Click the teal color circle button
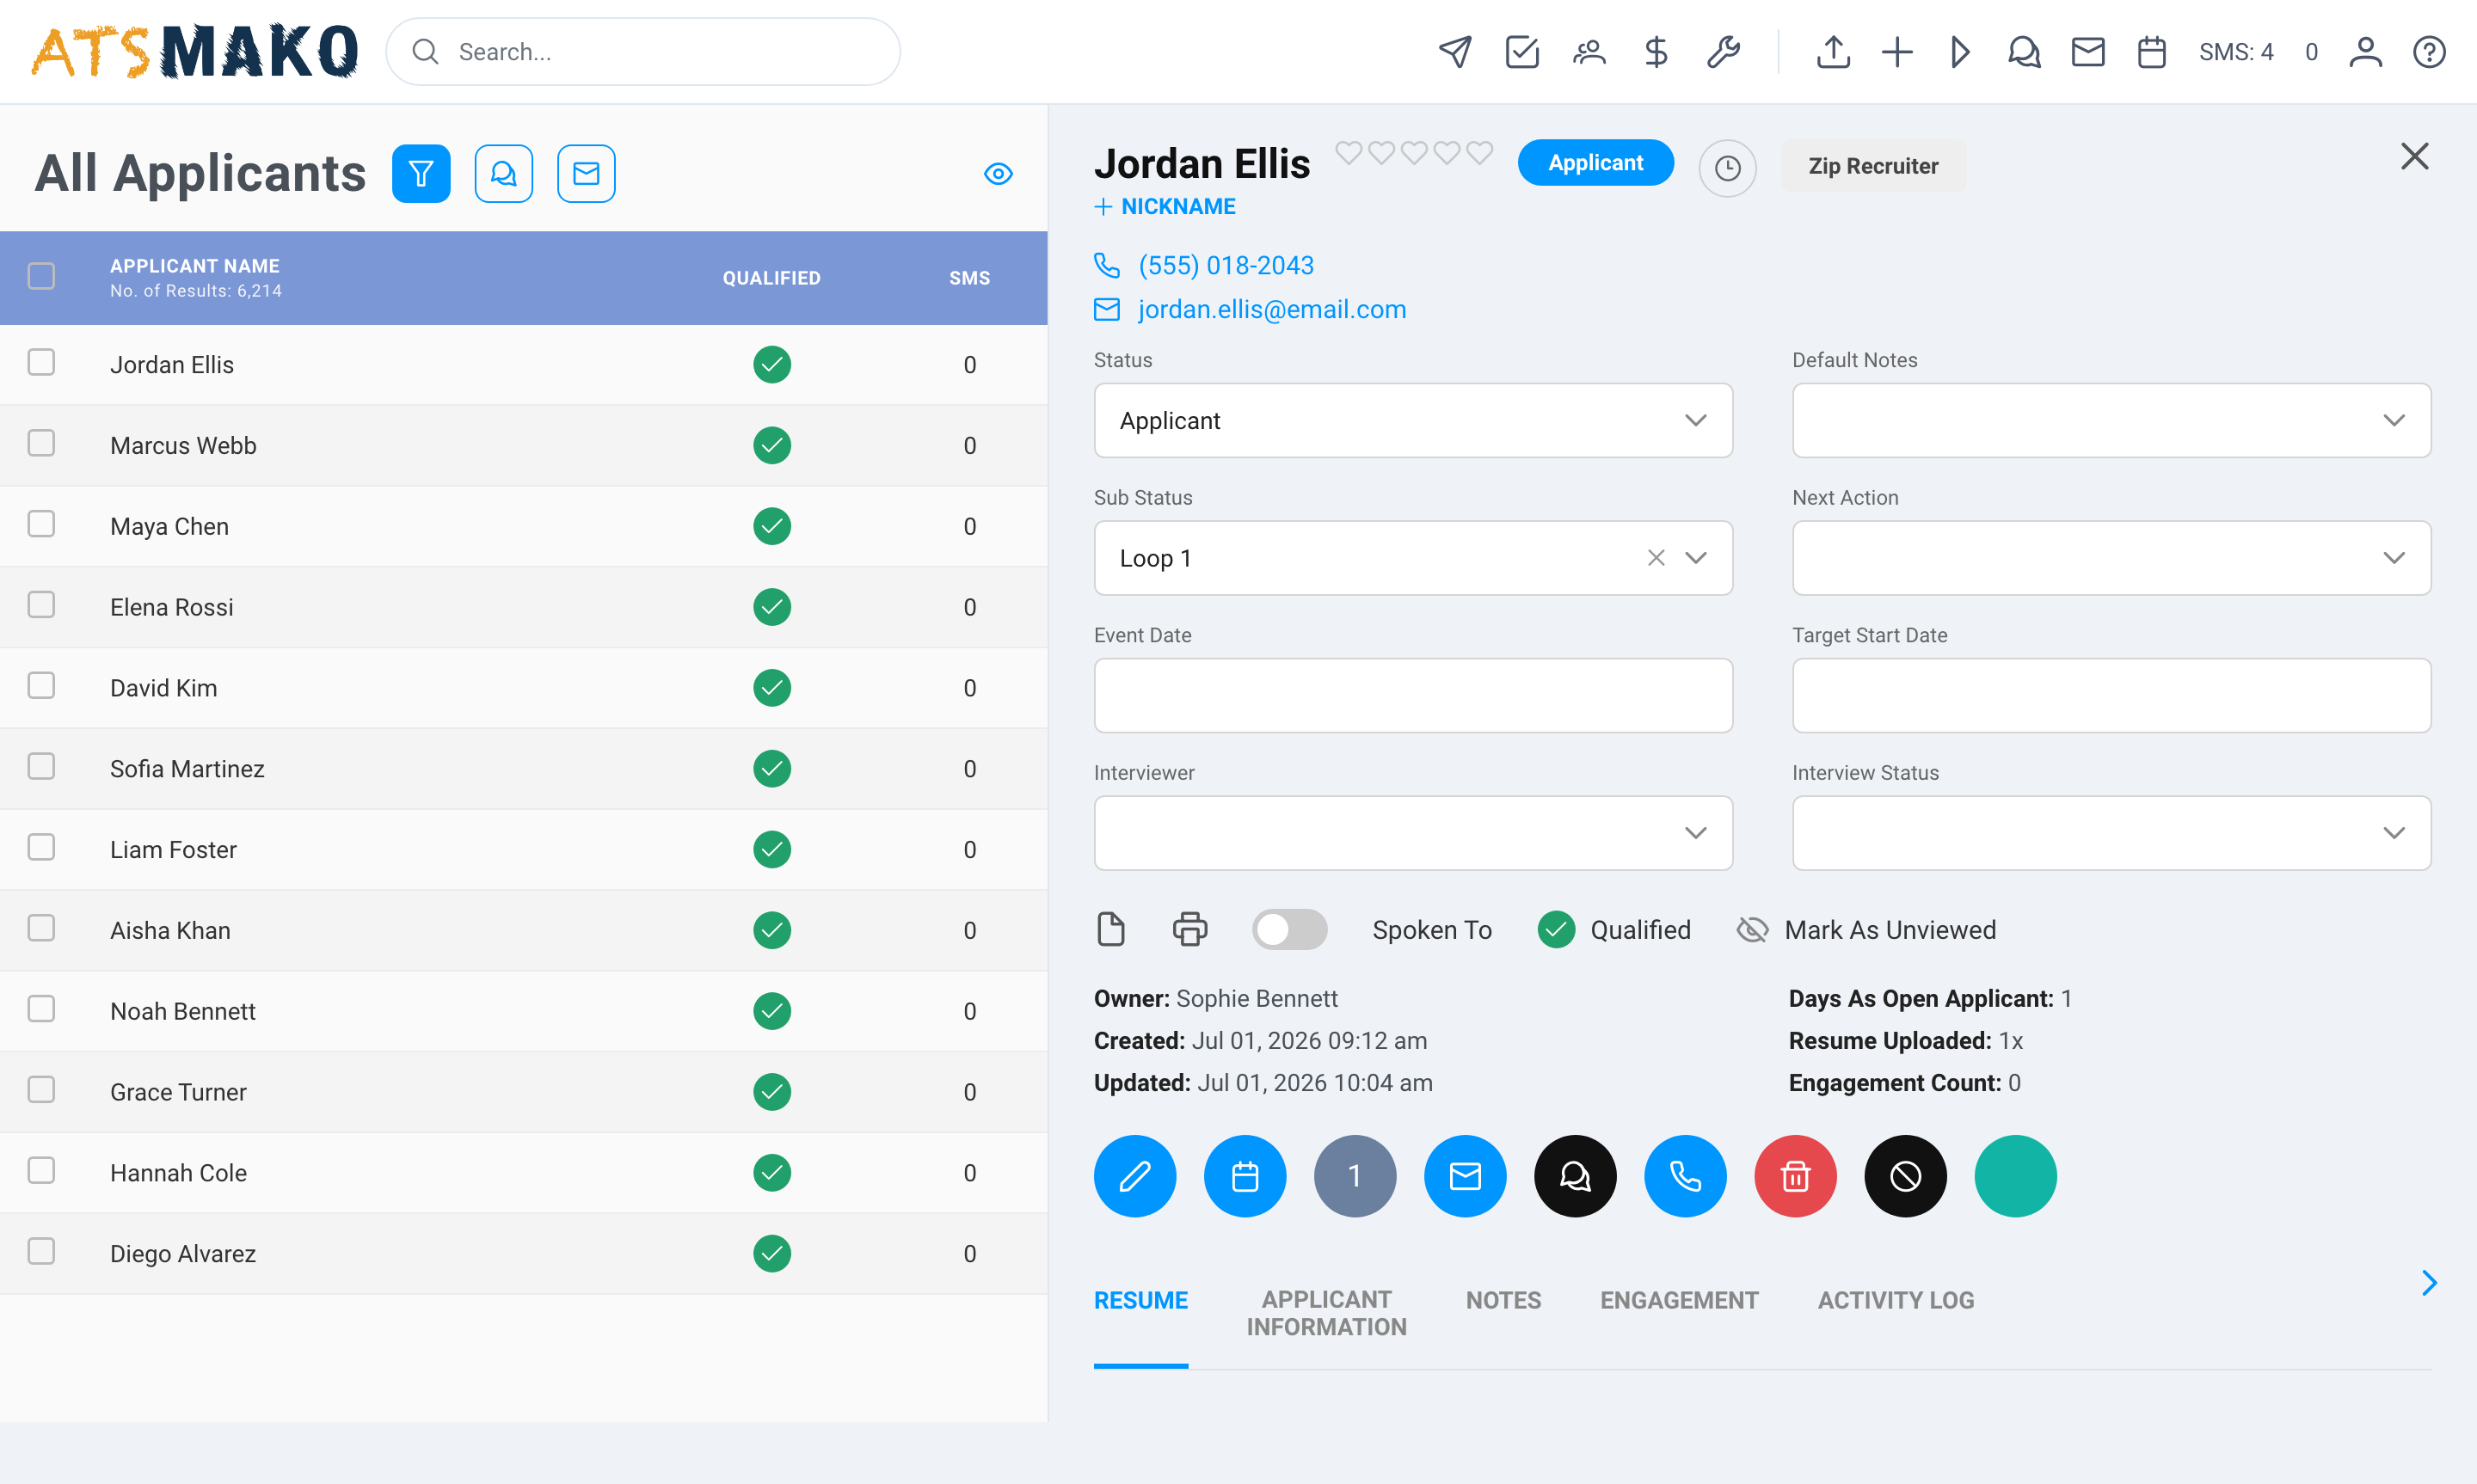2477x1484 pixels. (x=2015, y=1176)
